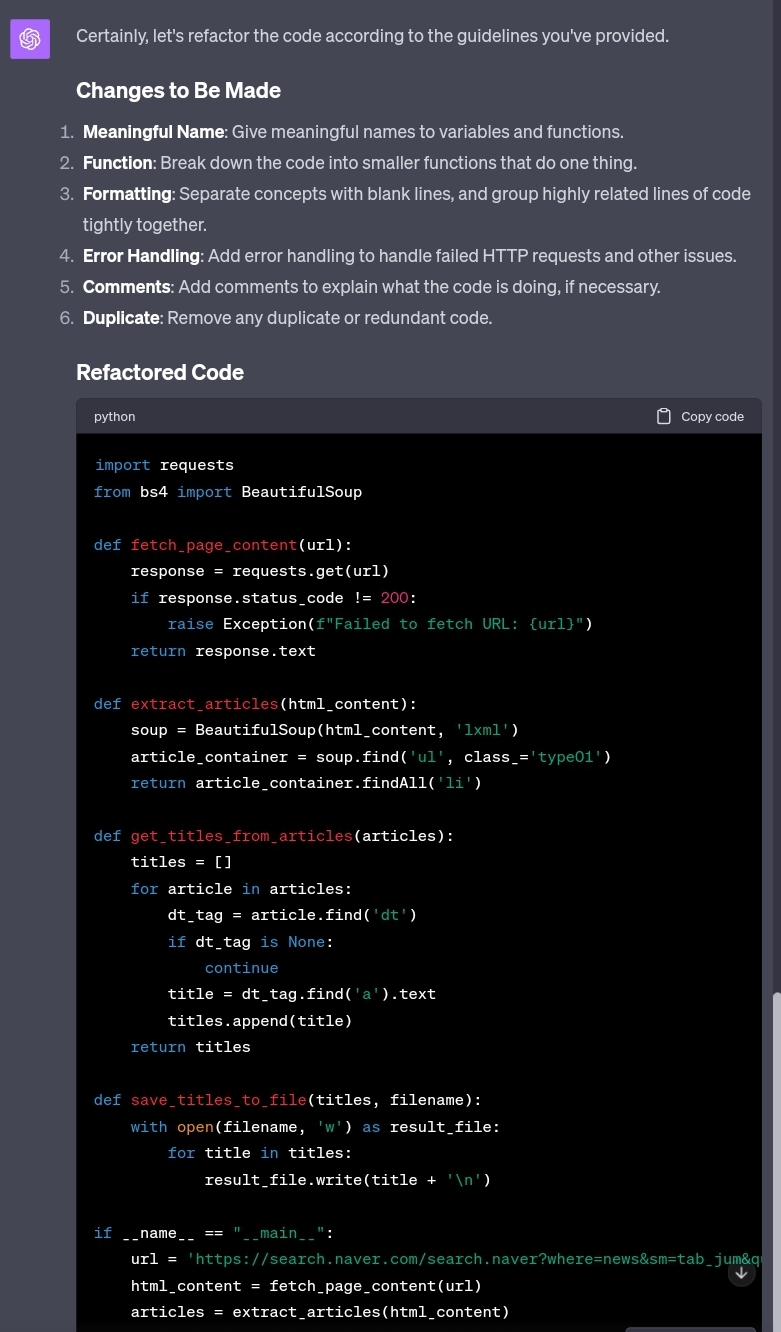Click the ChatGPT logo avatar
The width and height of the screenshot is (781, 1332).
pos(30,38)
